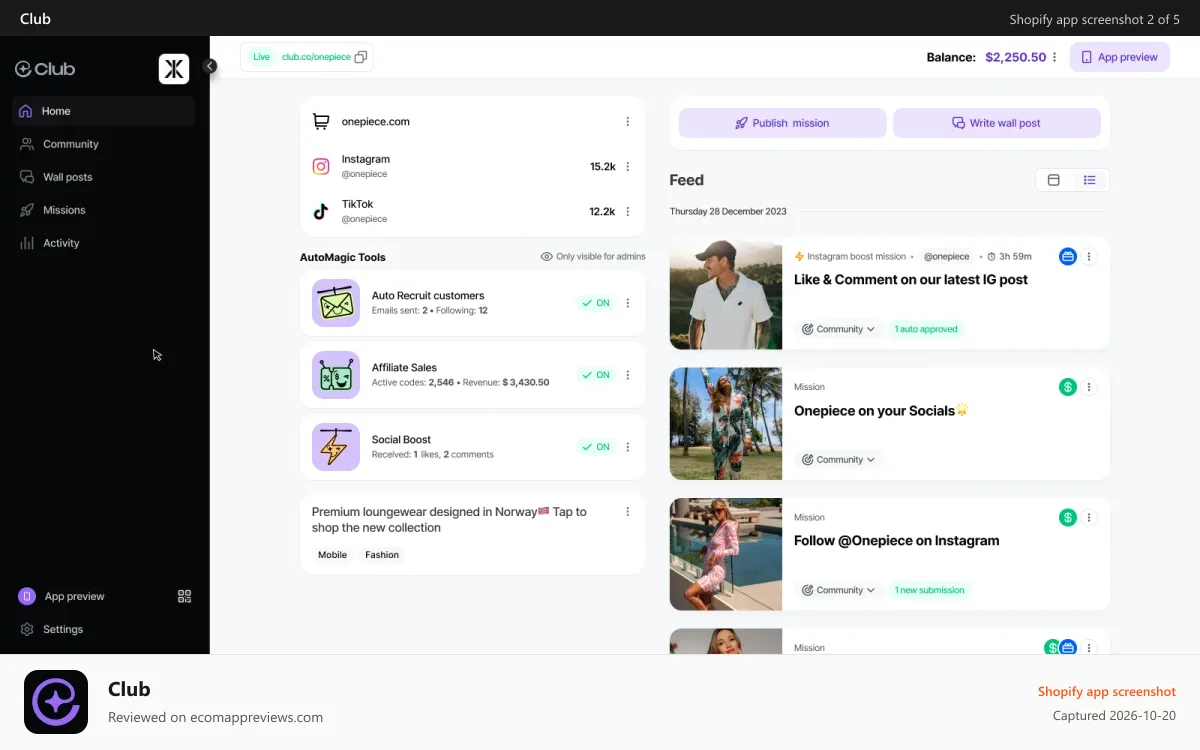Switch the feed to card view

coord(1053,180)
